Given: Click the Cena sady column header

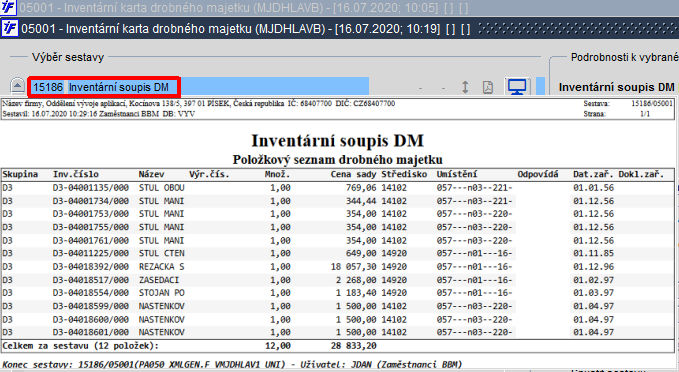Looking at the screenshot, I should click(x=353, y=175).
